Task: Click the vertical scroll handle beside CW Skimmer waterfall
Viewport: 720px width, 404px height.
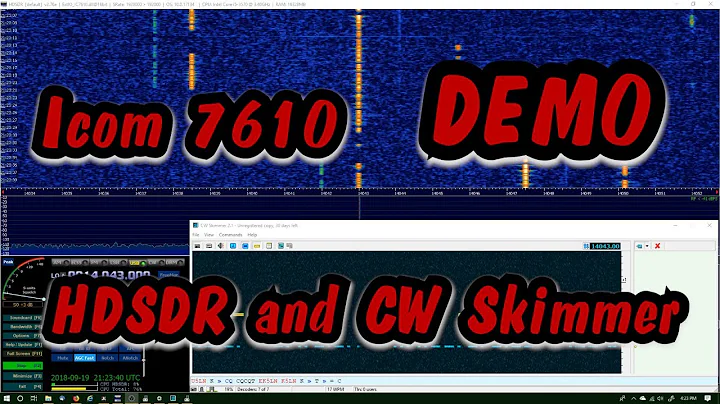Action: pos(624,280)
